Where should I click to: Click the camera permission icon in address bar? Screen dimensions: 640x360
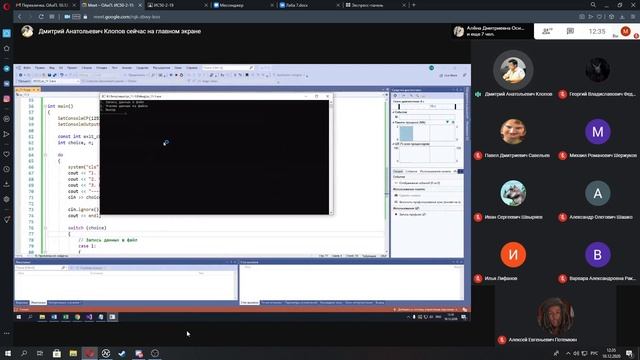(67, 17)
